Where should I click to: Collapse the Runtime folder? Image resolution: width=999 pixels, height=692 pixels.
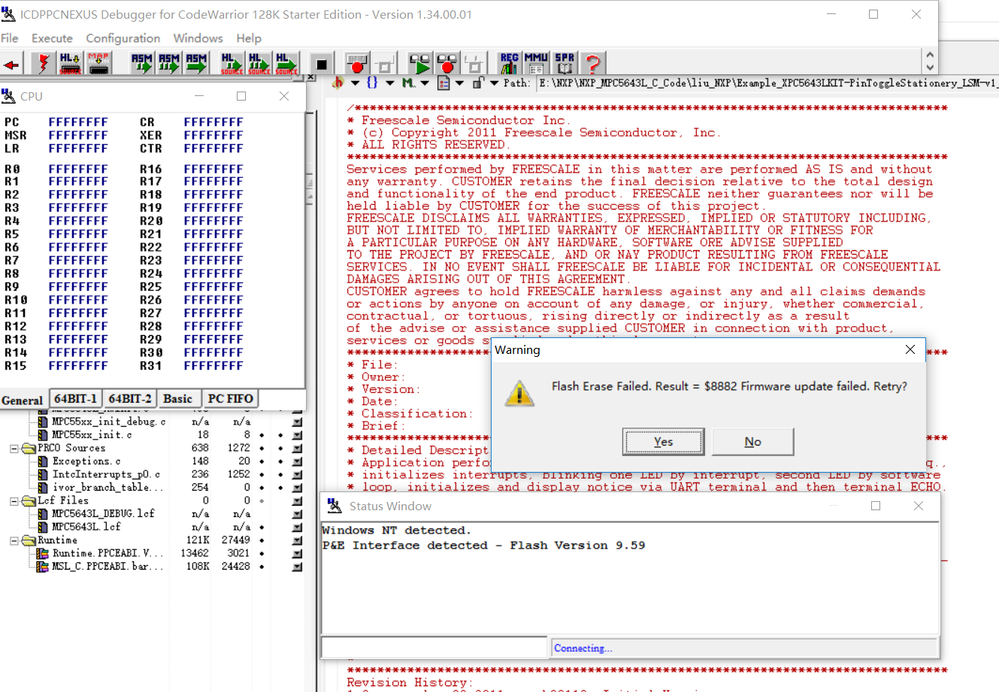tap(13, 540)
